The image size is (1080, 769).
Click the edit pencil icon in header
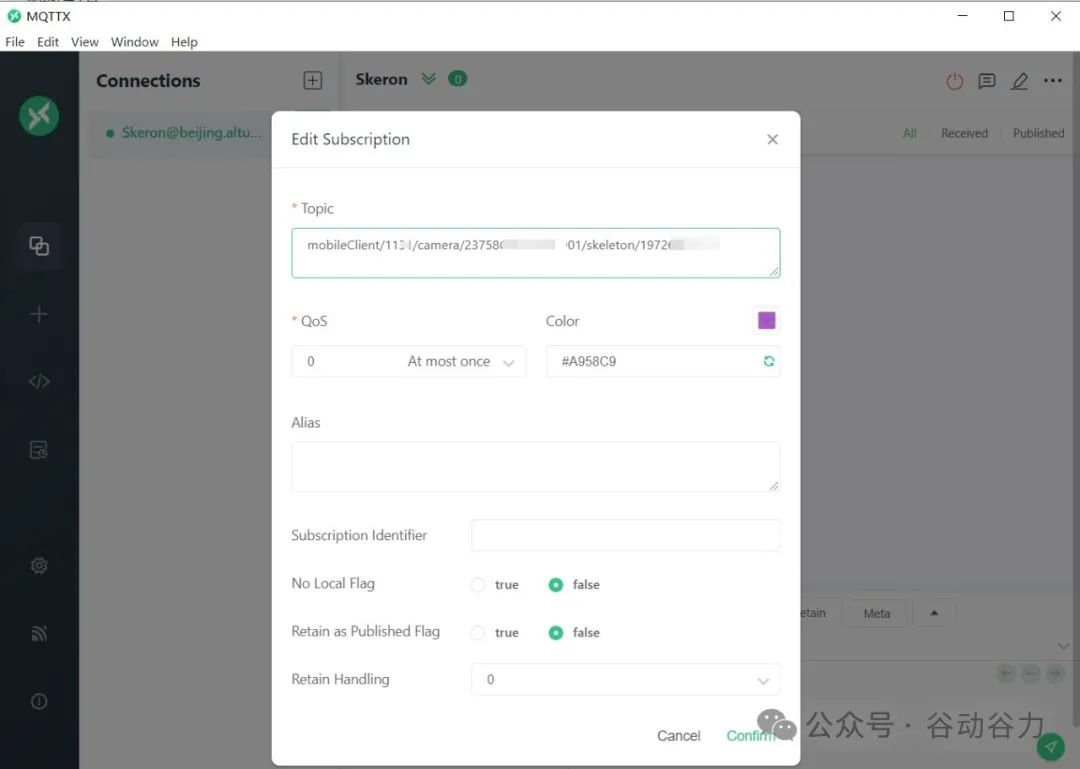click(1019, 81)
